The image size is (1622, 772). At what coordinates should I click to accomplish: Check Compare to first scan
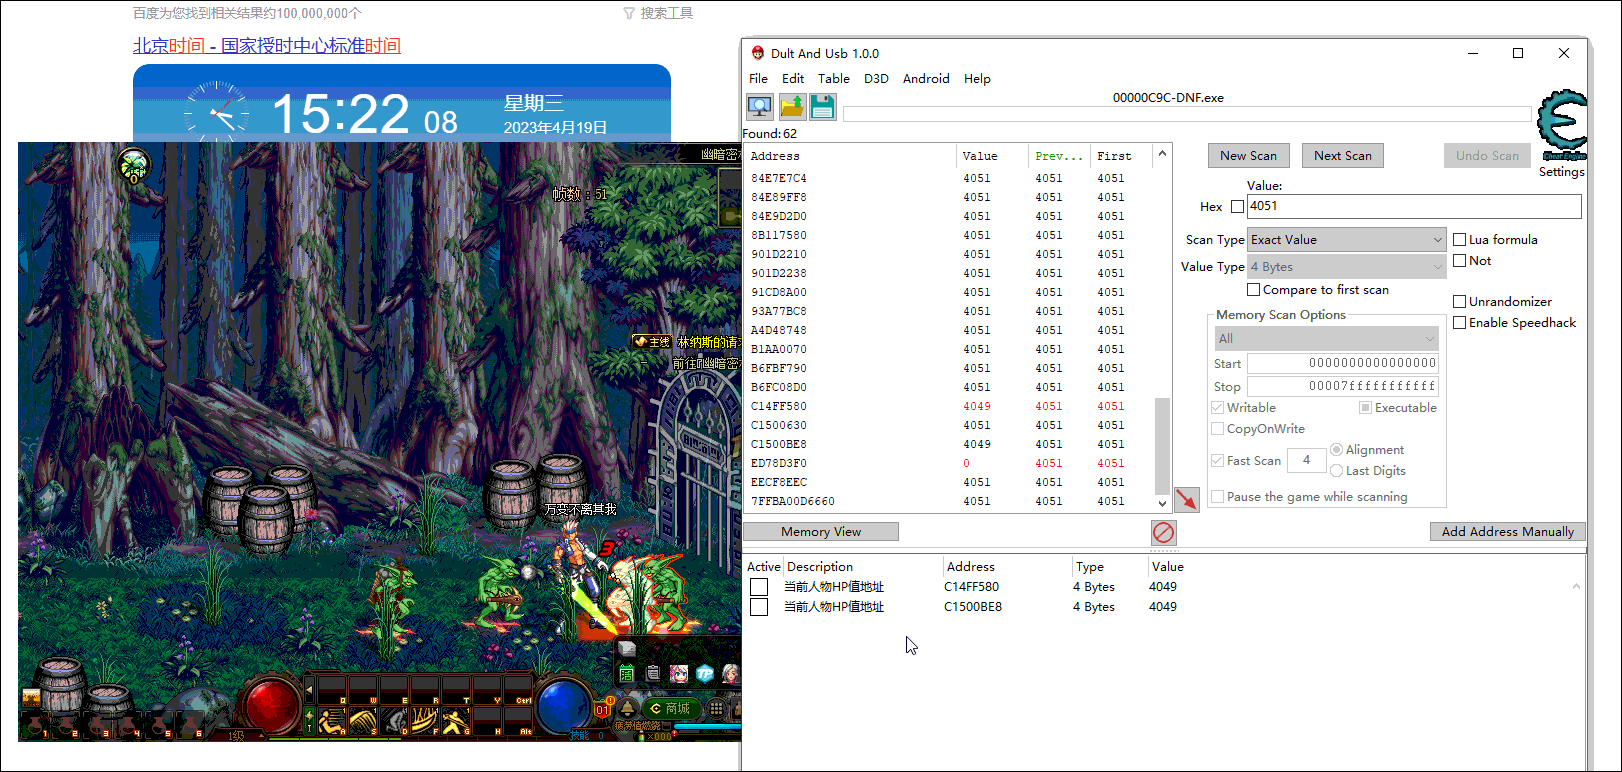(1254, 290)
